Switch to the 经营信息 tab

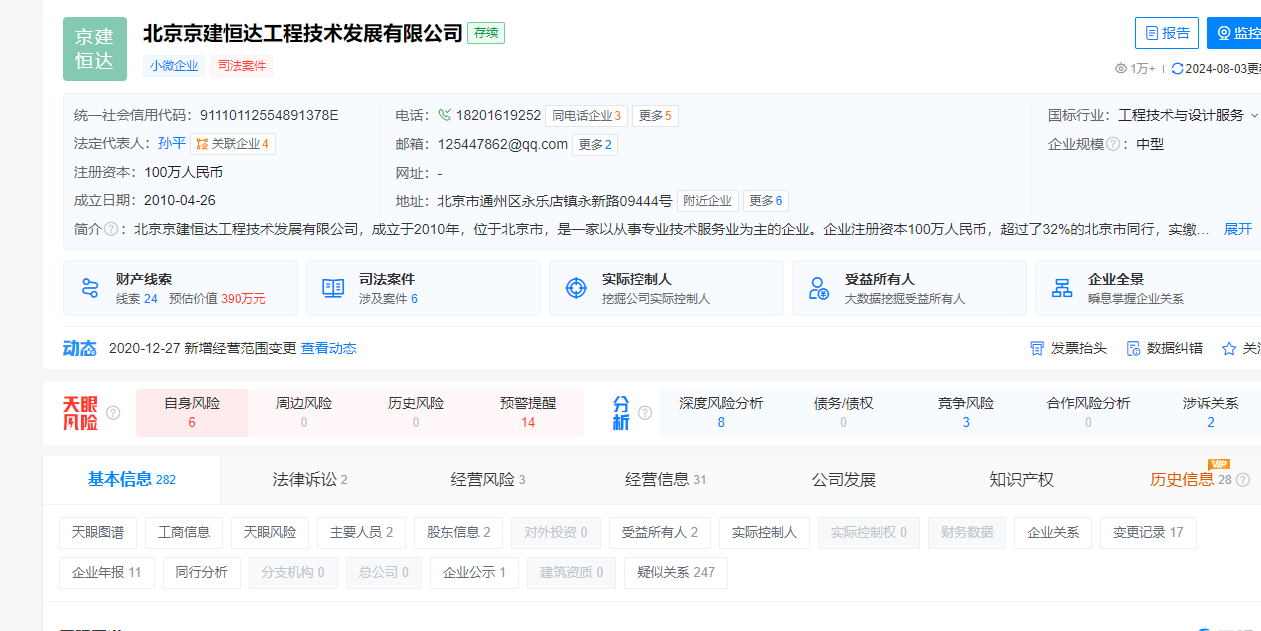tap(666, 480)
